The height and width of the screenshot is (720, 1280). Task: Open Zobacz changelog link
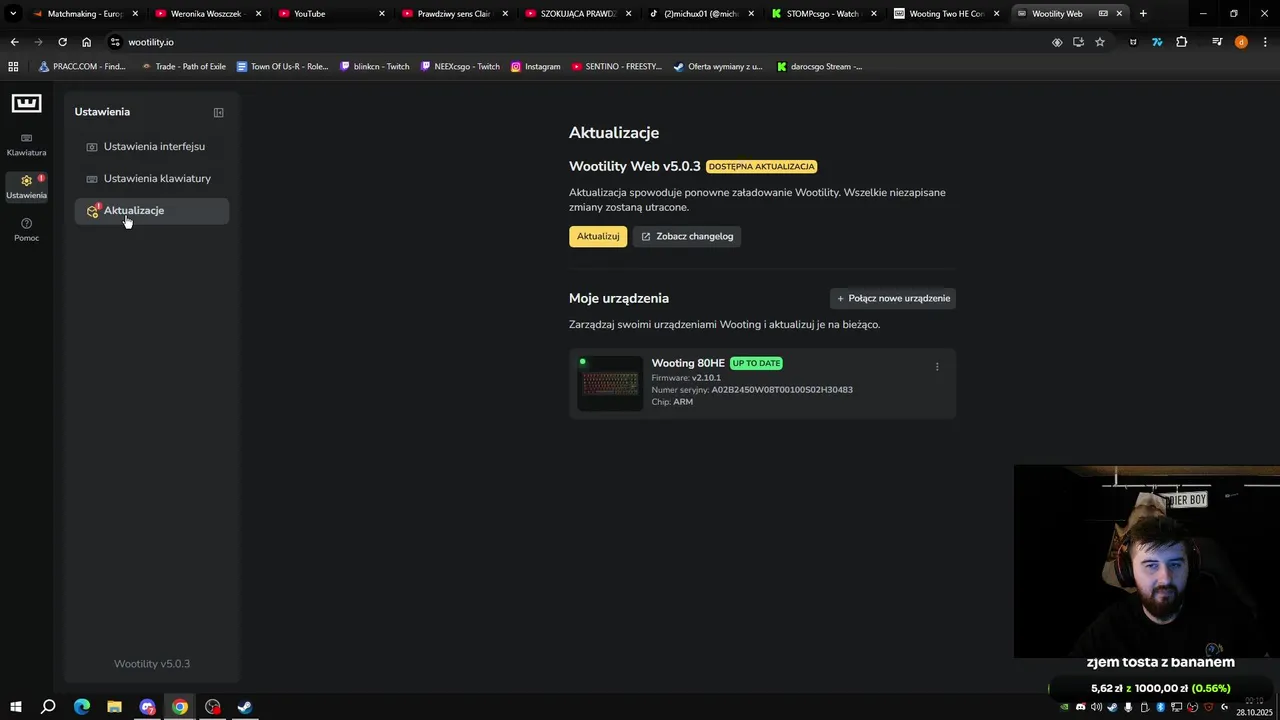(x=687, y=236)
